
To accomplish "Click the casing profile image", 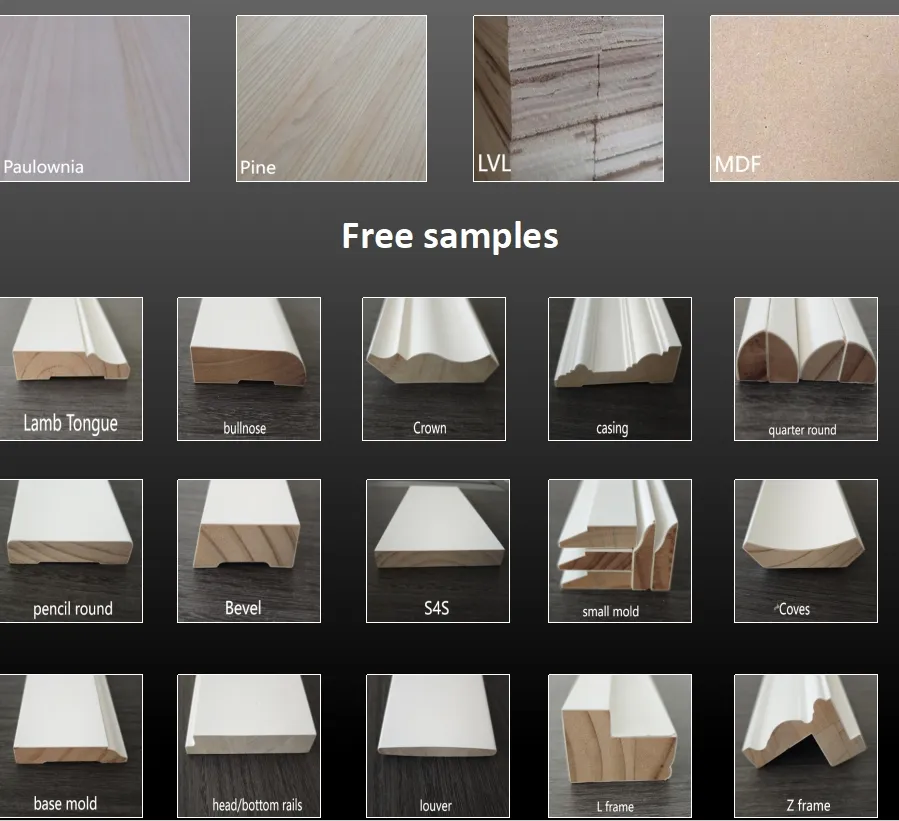I will pos(619,368).
